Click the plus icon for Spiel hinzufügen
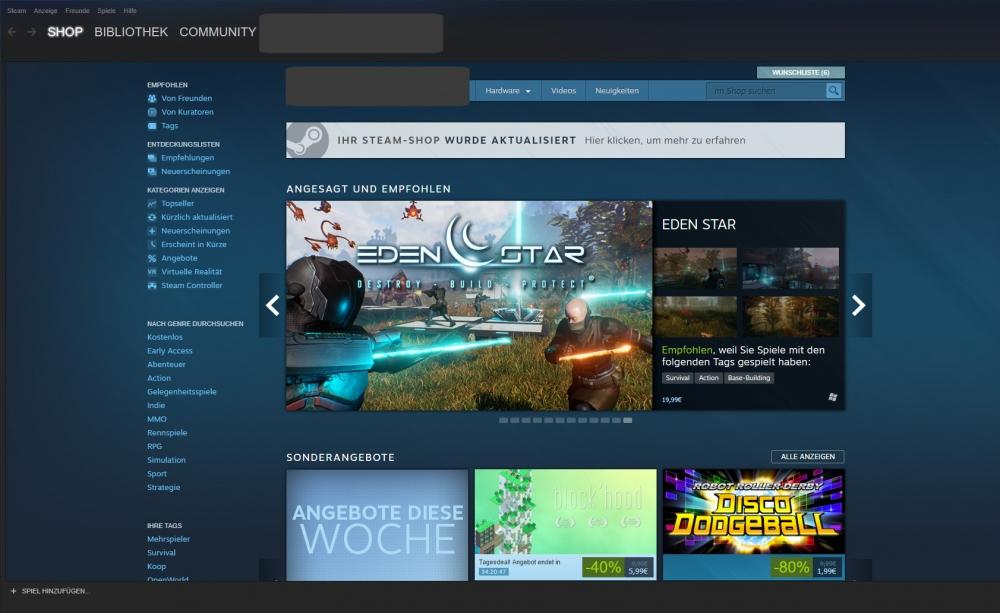 (x=13, y=591)
